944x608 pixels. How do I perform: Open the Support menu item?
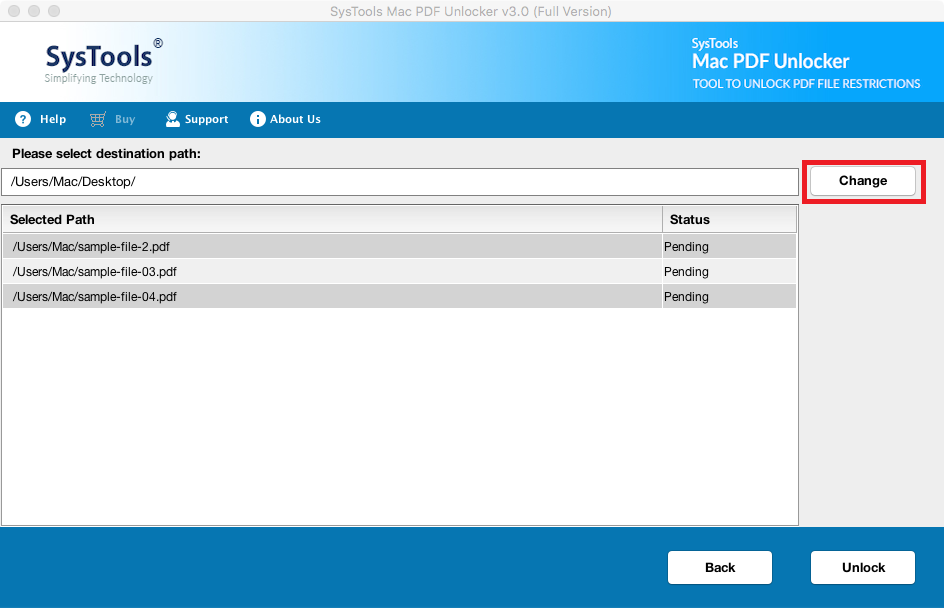click(x=196, y=119)
